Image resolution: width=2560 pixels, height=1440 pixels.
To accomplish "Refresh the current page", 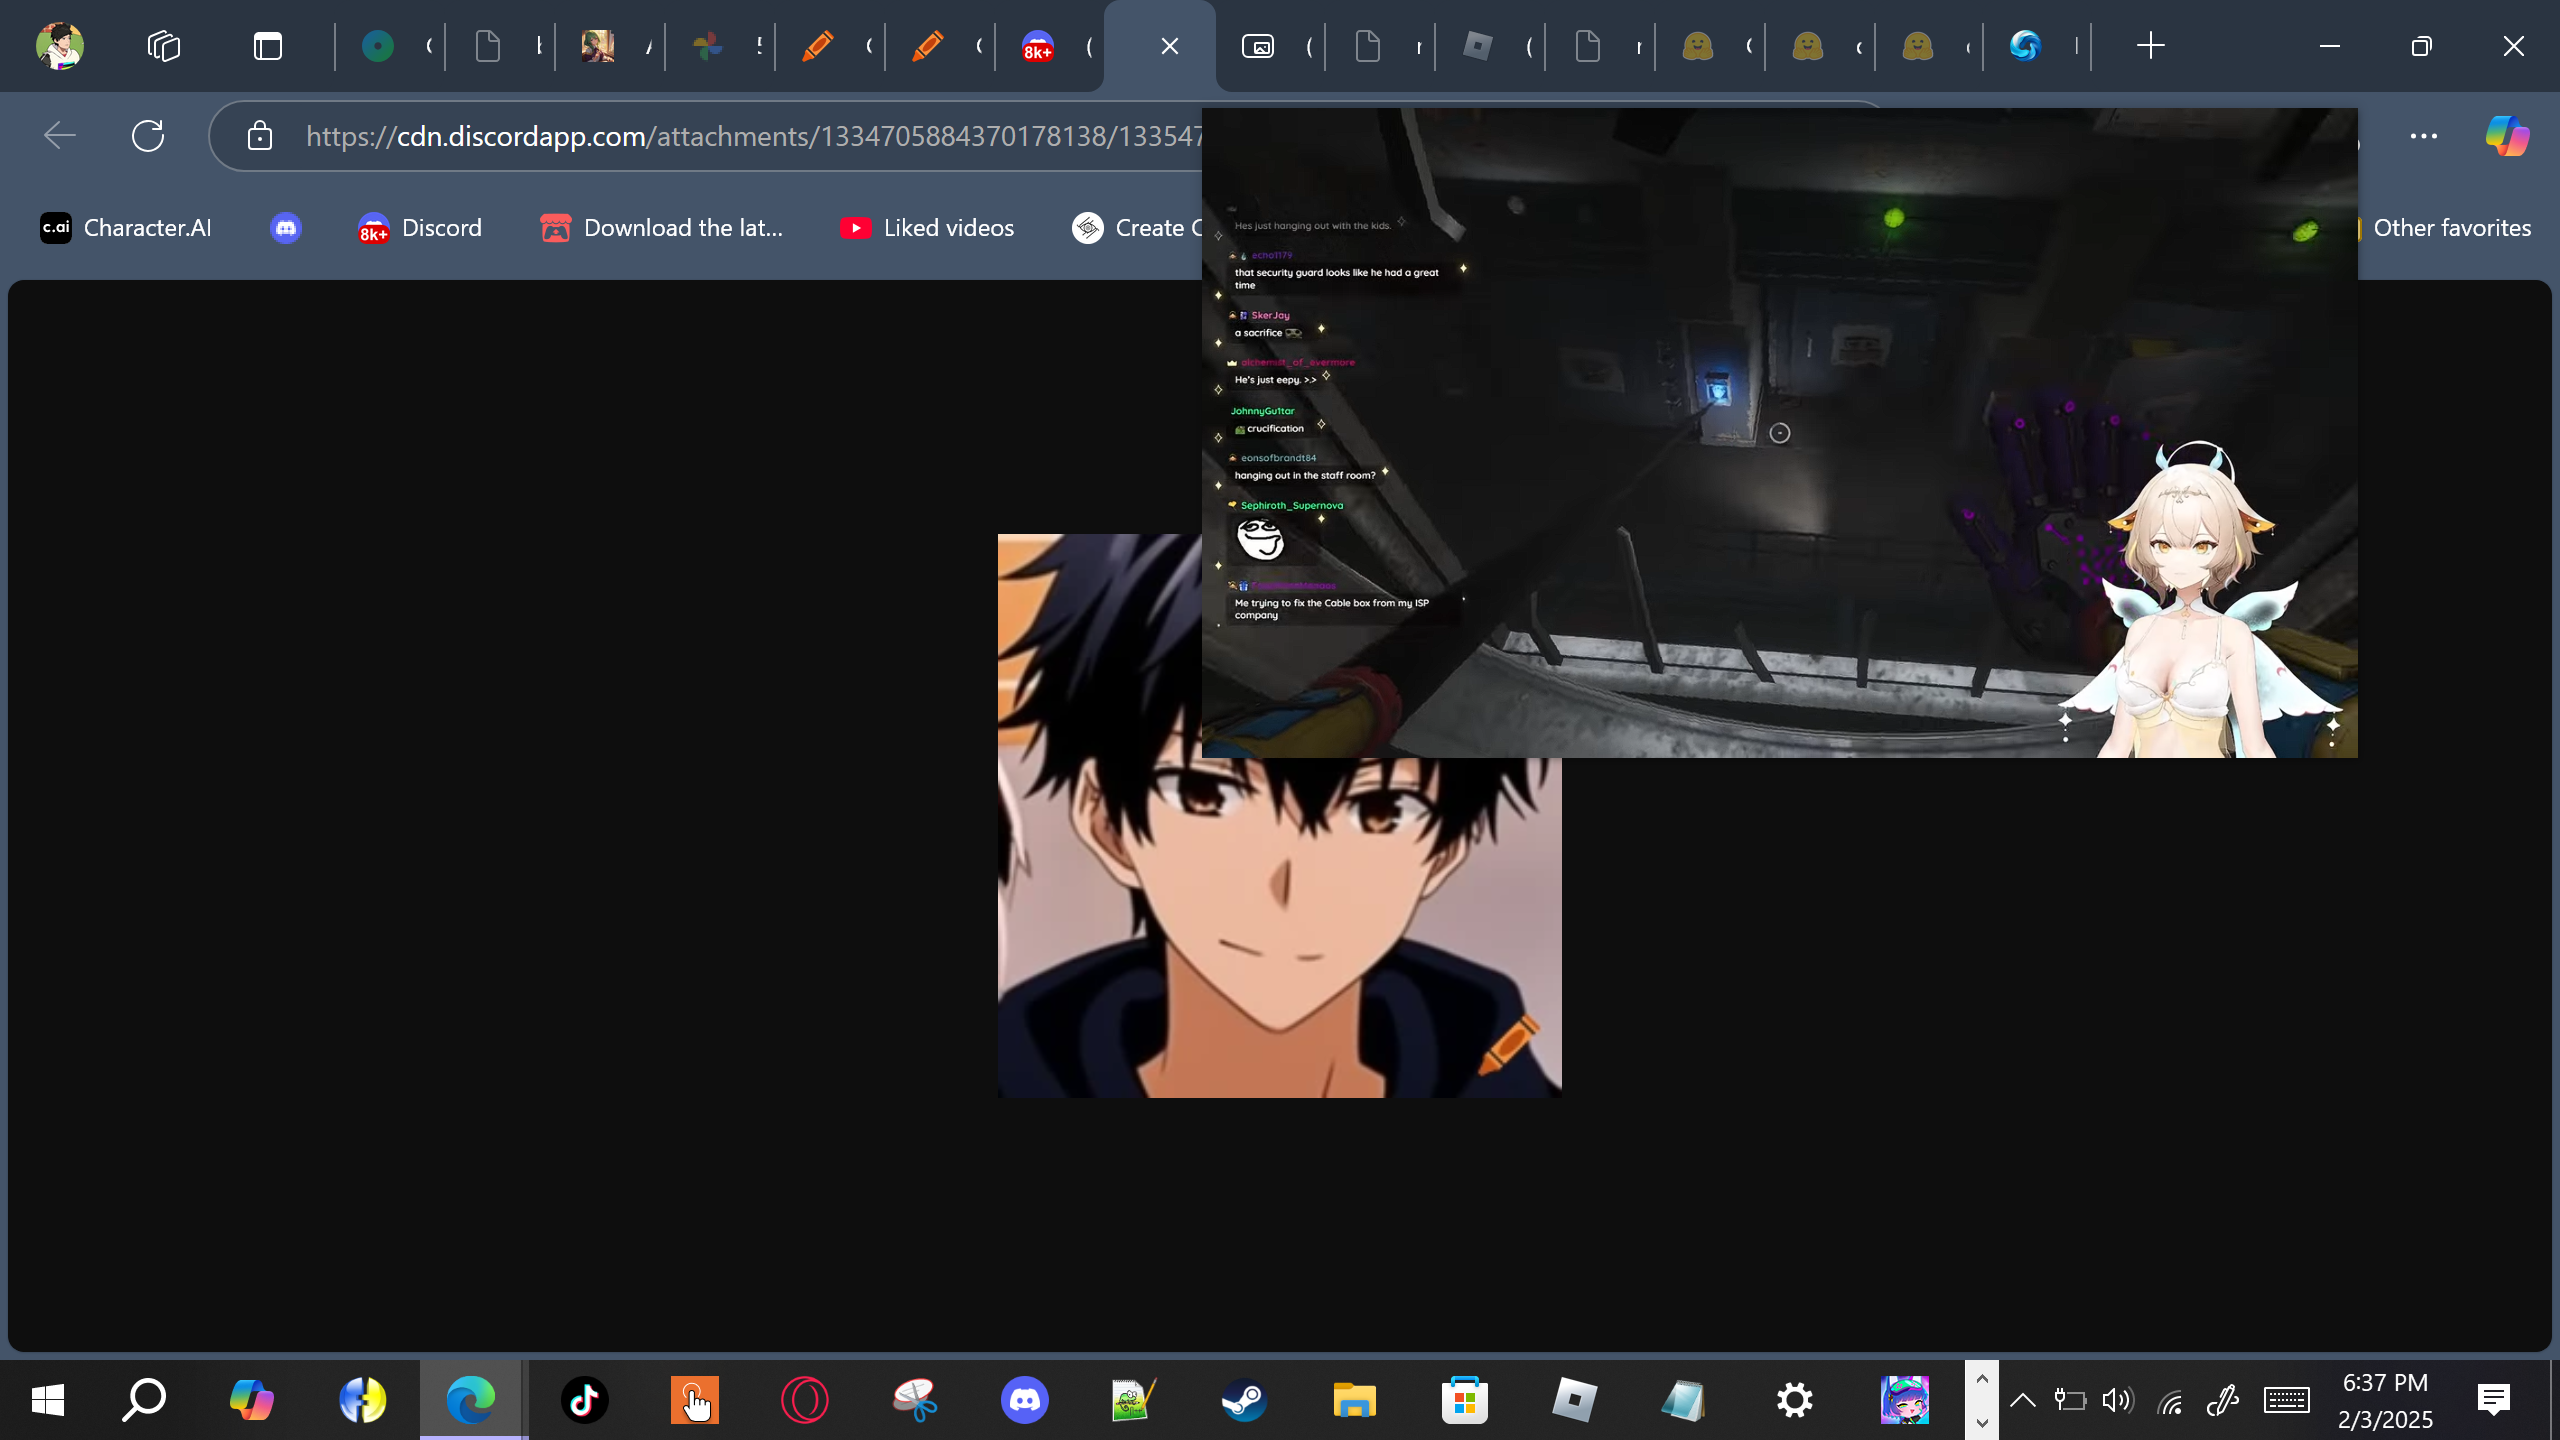I will pos(148,136).
